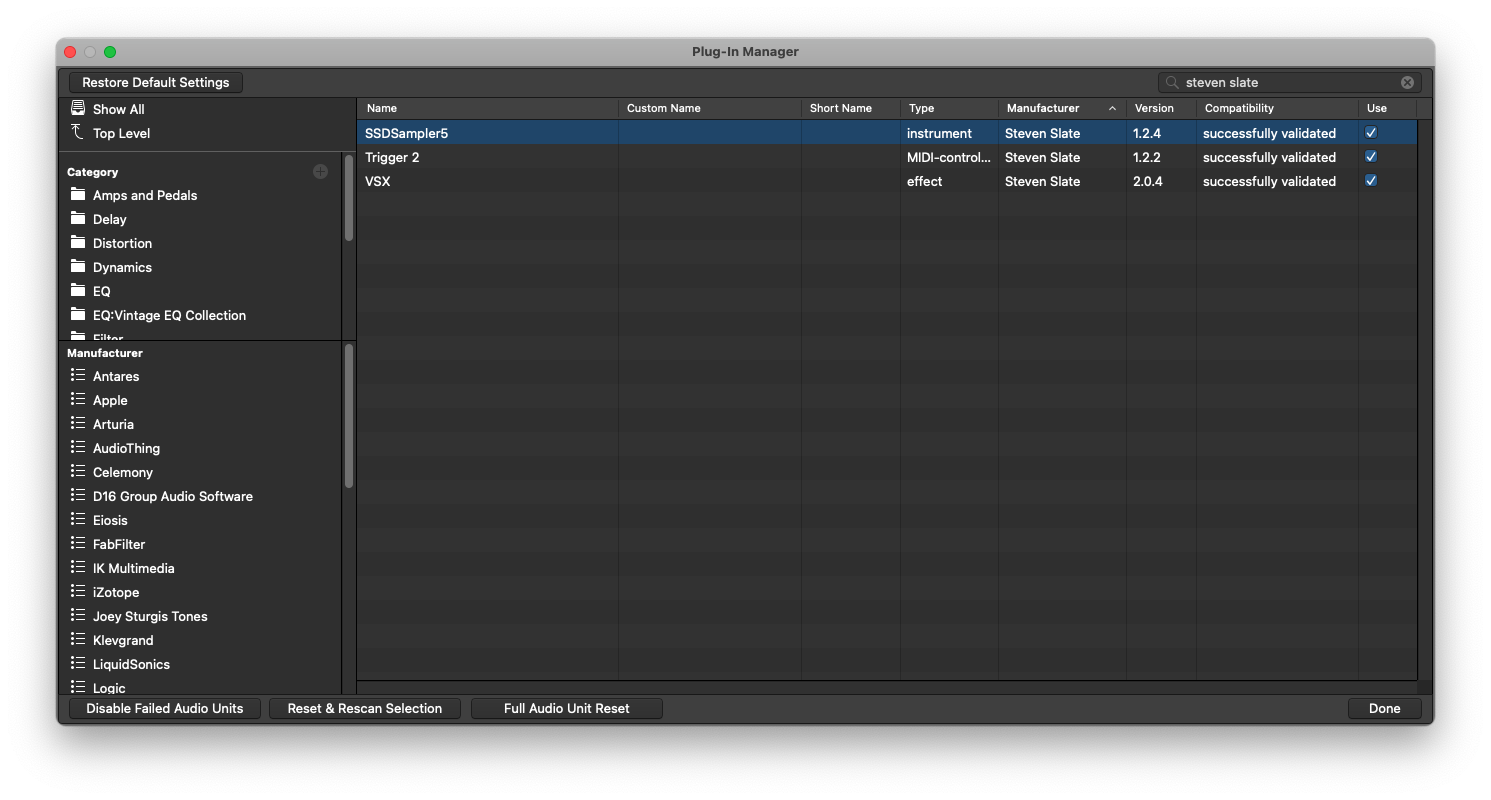
Task: Click the Dynamics folder icon
Action: tap(78, 266)
